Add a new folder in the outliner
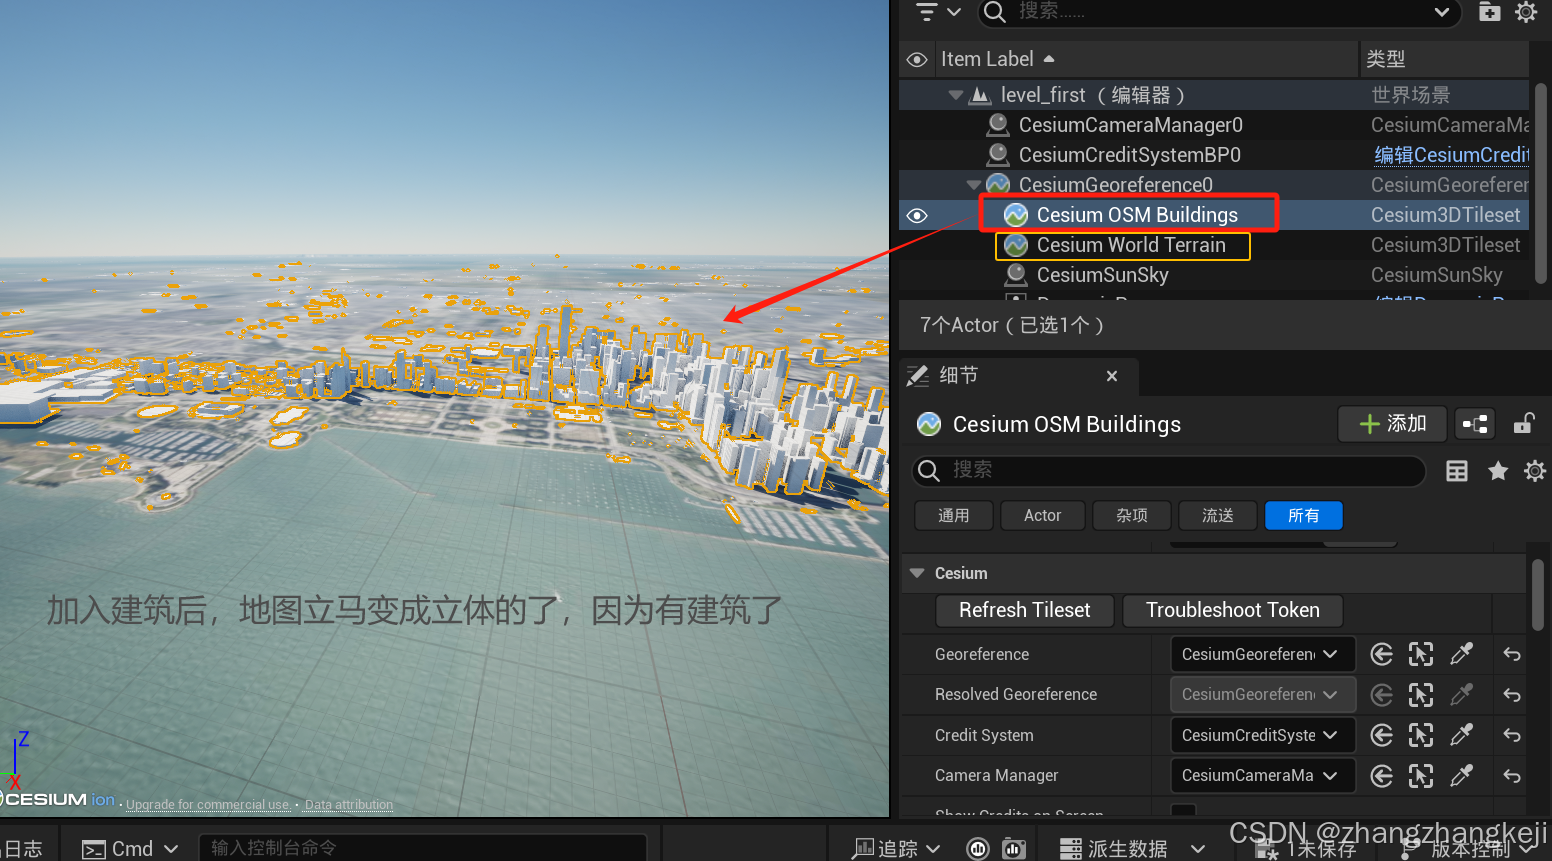1552x861 pixels. tap(1490, 12)
